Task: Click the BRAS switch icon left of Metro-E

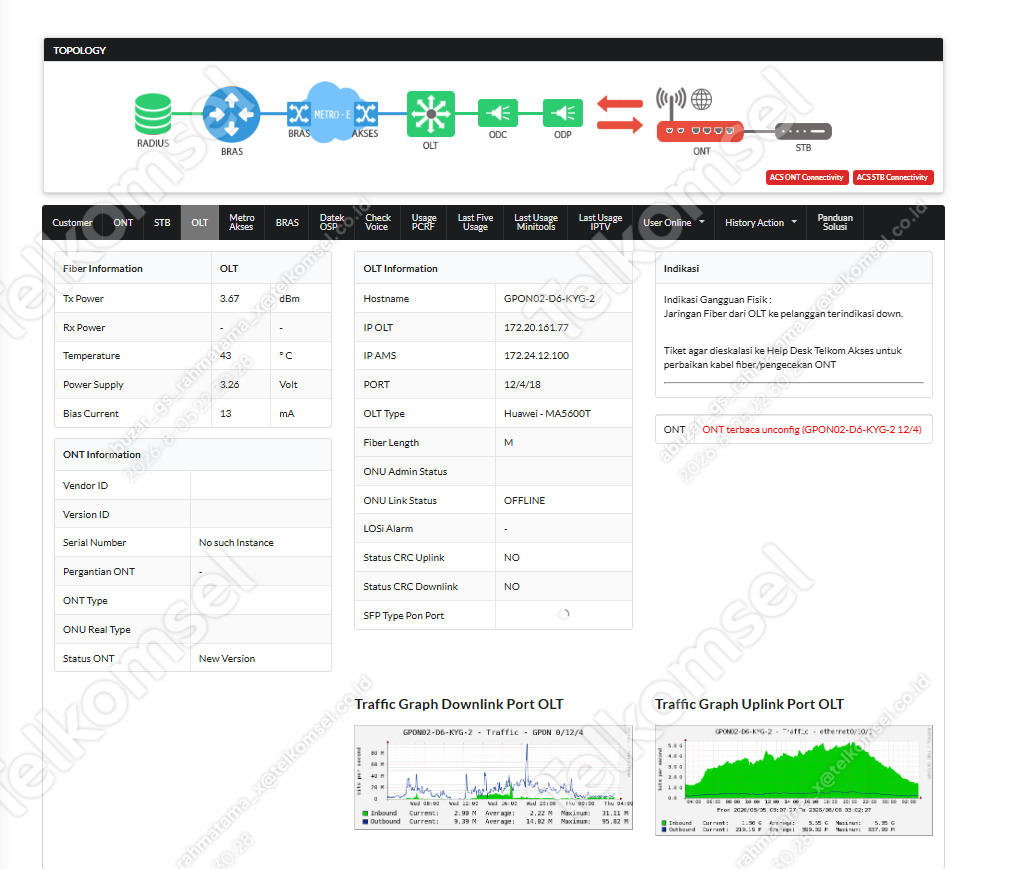Action: (298, 114)
